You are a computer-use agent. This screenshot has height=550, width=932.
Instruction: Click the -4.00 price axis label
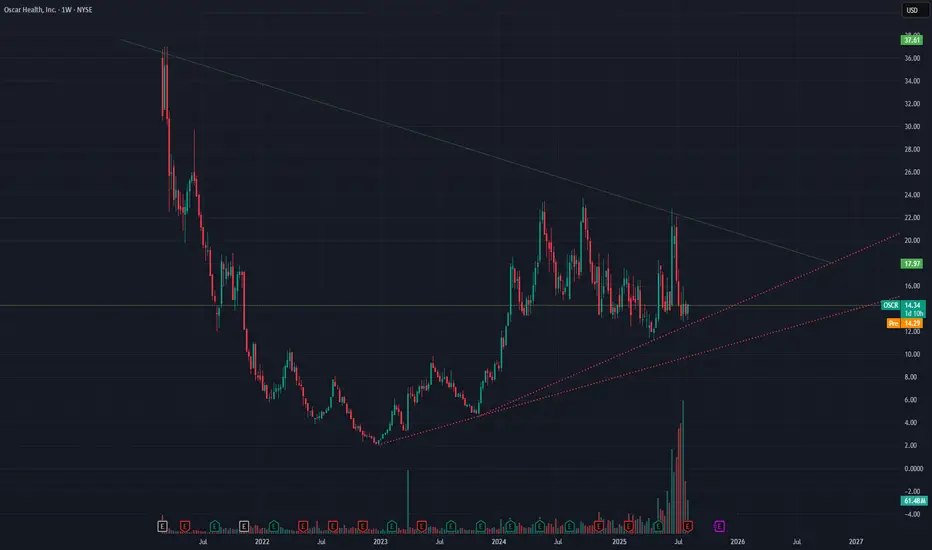tap(912, 514)
